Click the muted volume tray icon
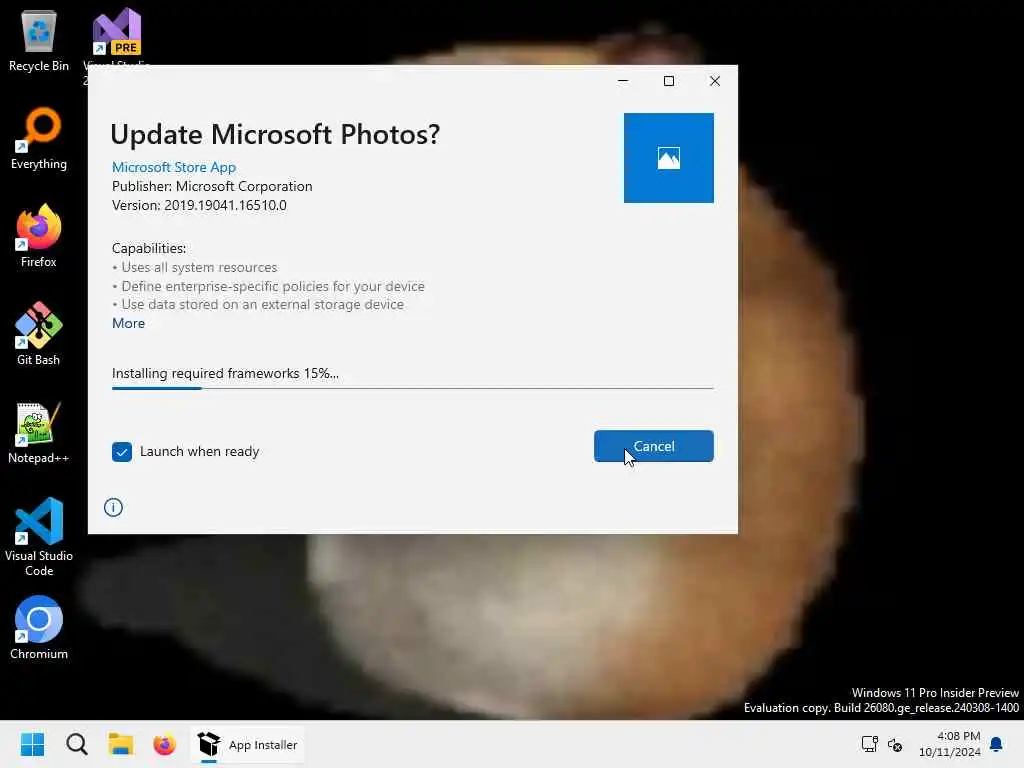1024x768 pixels. pyautogui.click(x=895, y=744)
